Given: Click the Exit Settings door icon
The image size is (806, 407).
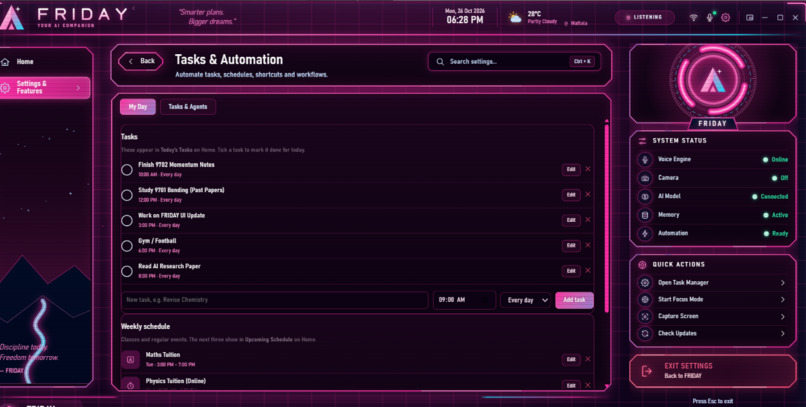Looking at the screenshot, I should pyautogui.click(x=647, y=371).
